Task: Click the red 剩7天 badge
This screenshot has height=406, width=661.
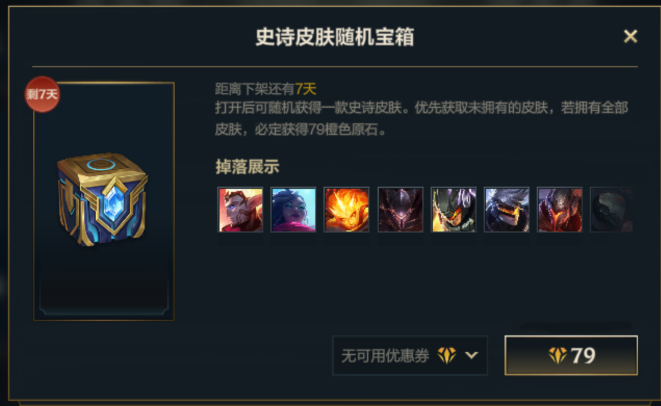Action: pos(42,94)
